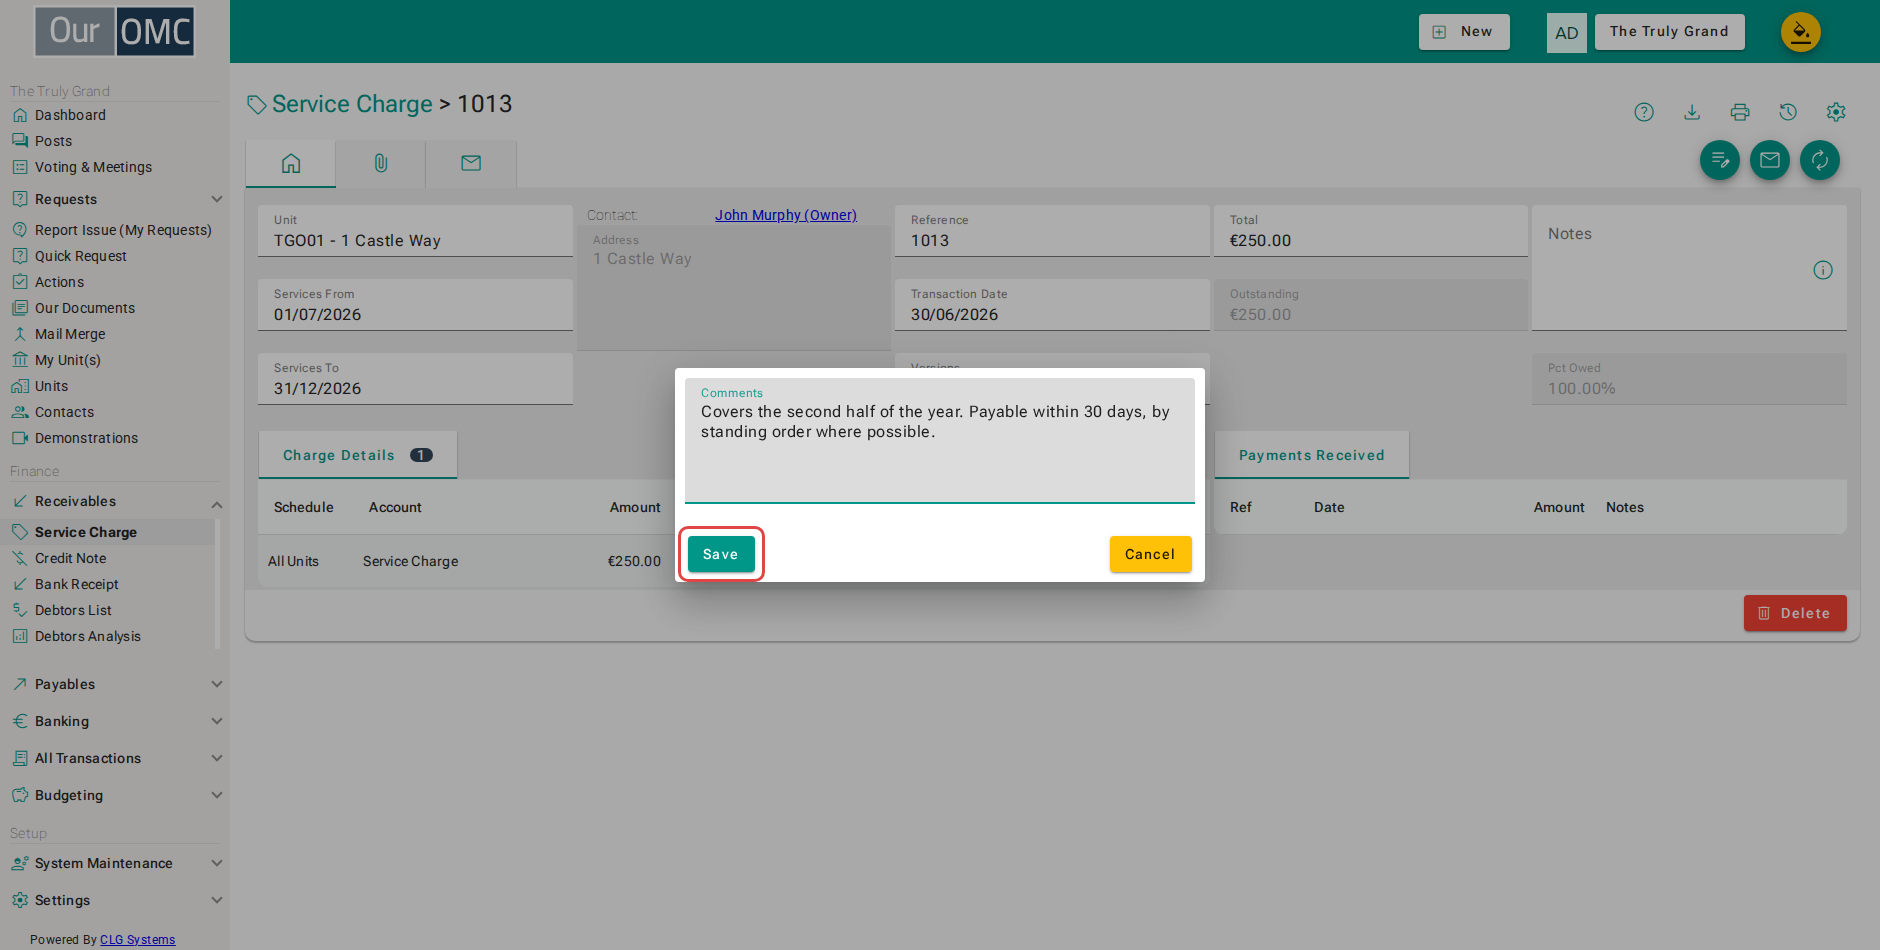This screenshot has width=1880, height=950.
Task: Collapse the Receivables section
Action: [x=115, y=501]
